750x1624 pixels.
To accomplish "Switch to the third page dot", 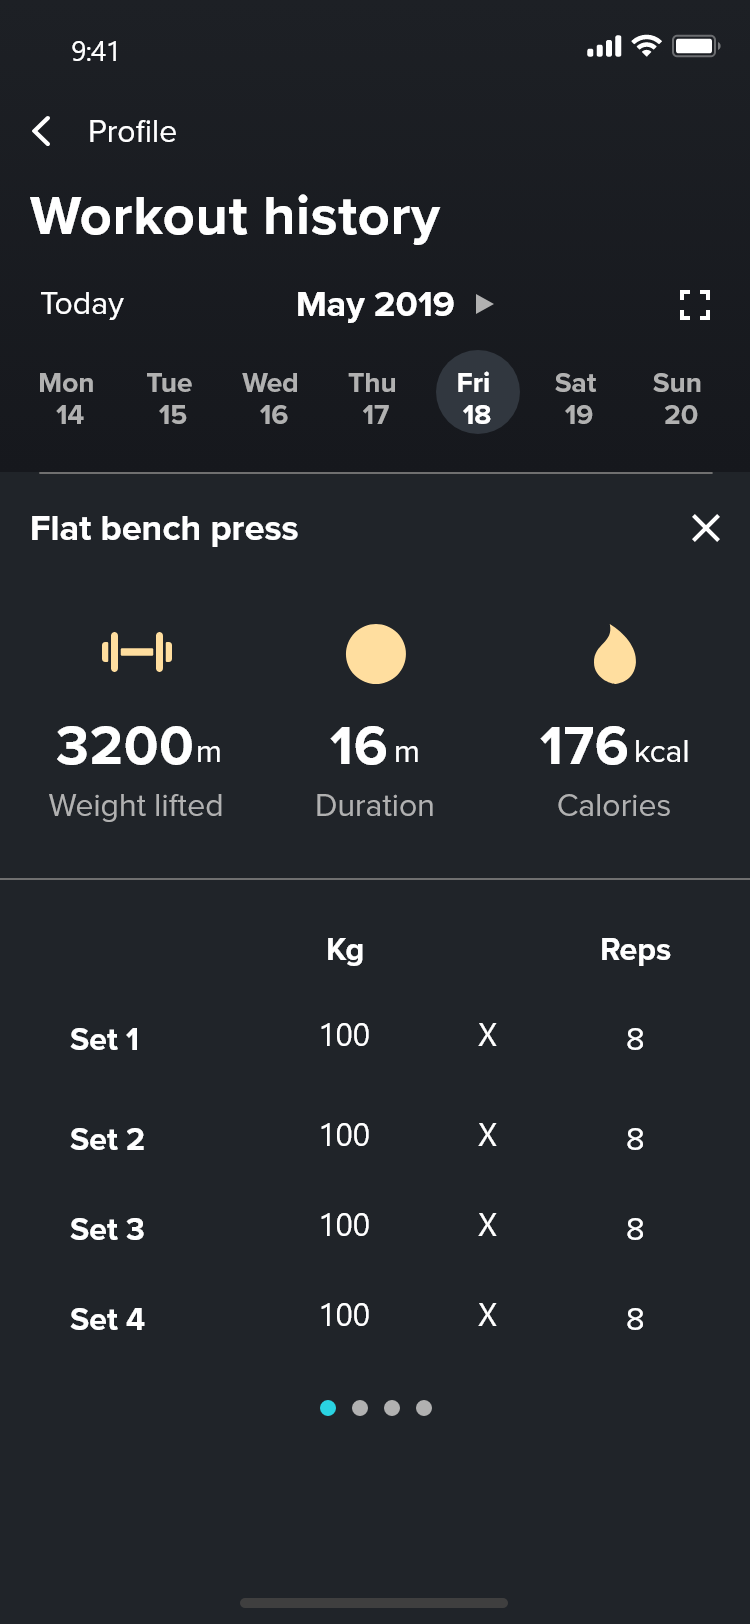I will pos(392,1408).
